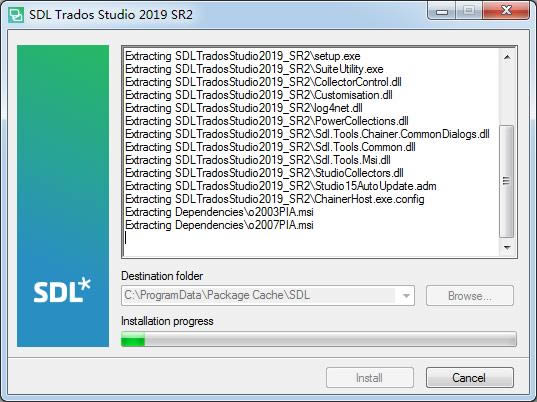
Task: Click the SDL logo in the side banner
Action: [x=62, y=290]
